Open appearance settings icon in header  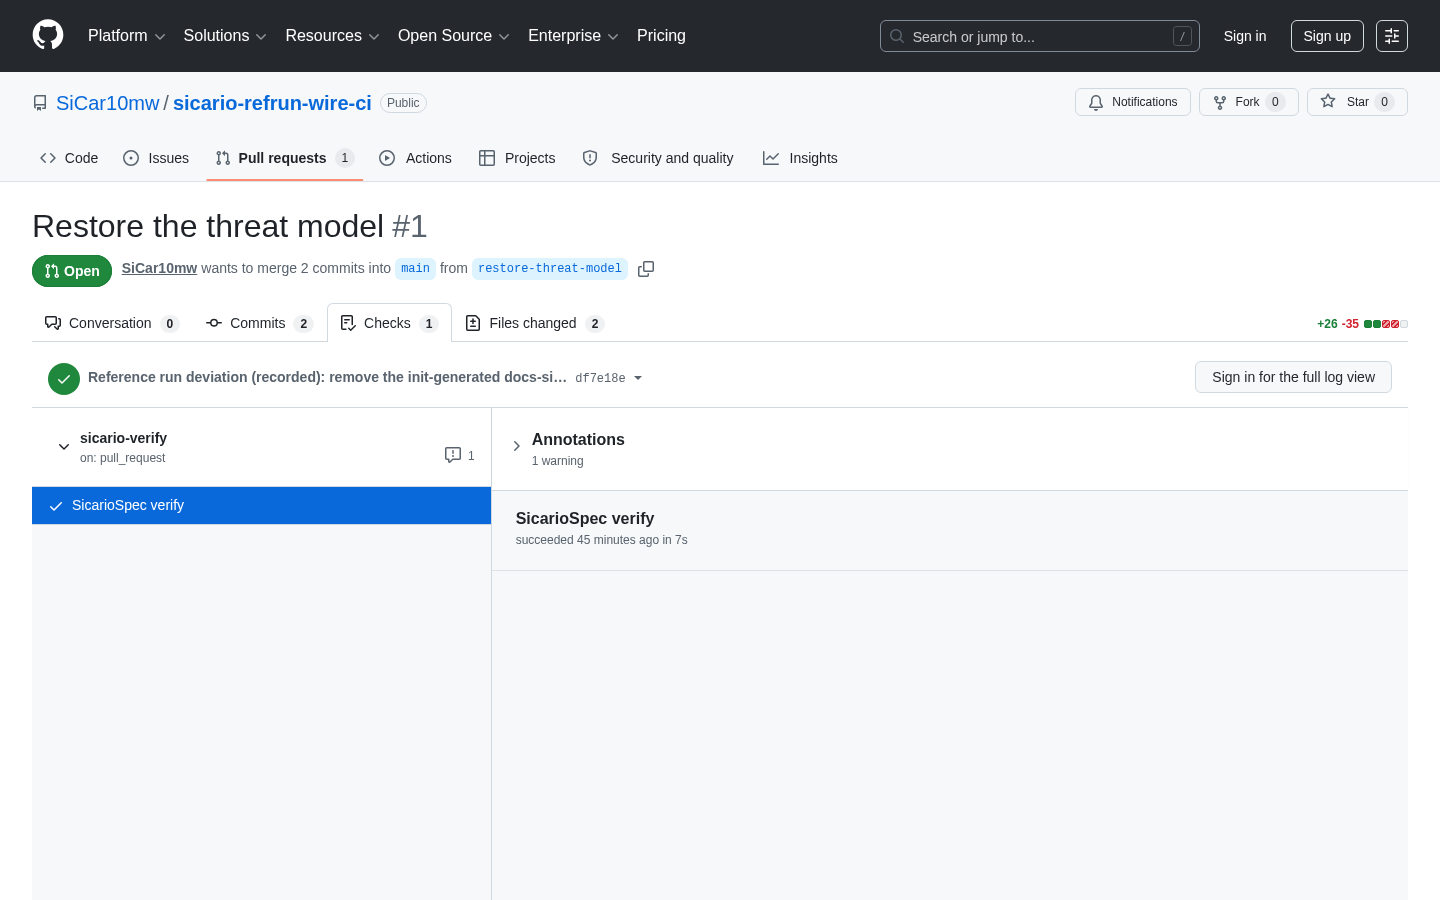[x=1392, y=36]
